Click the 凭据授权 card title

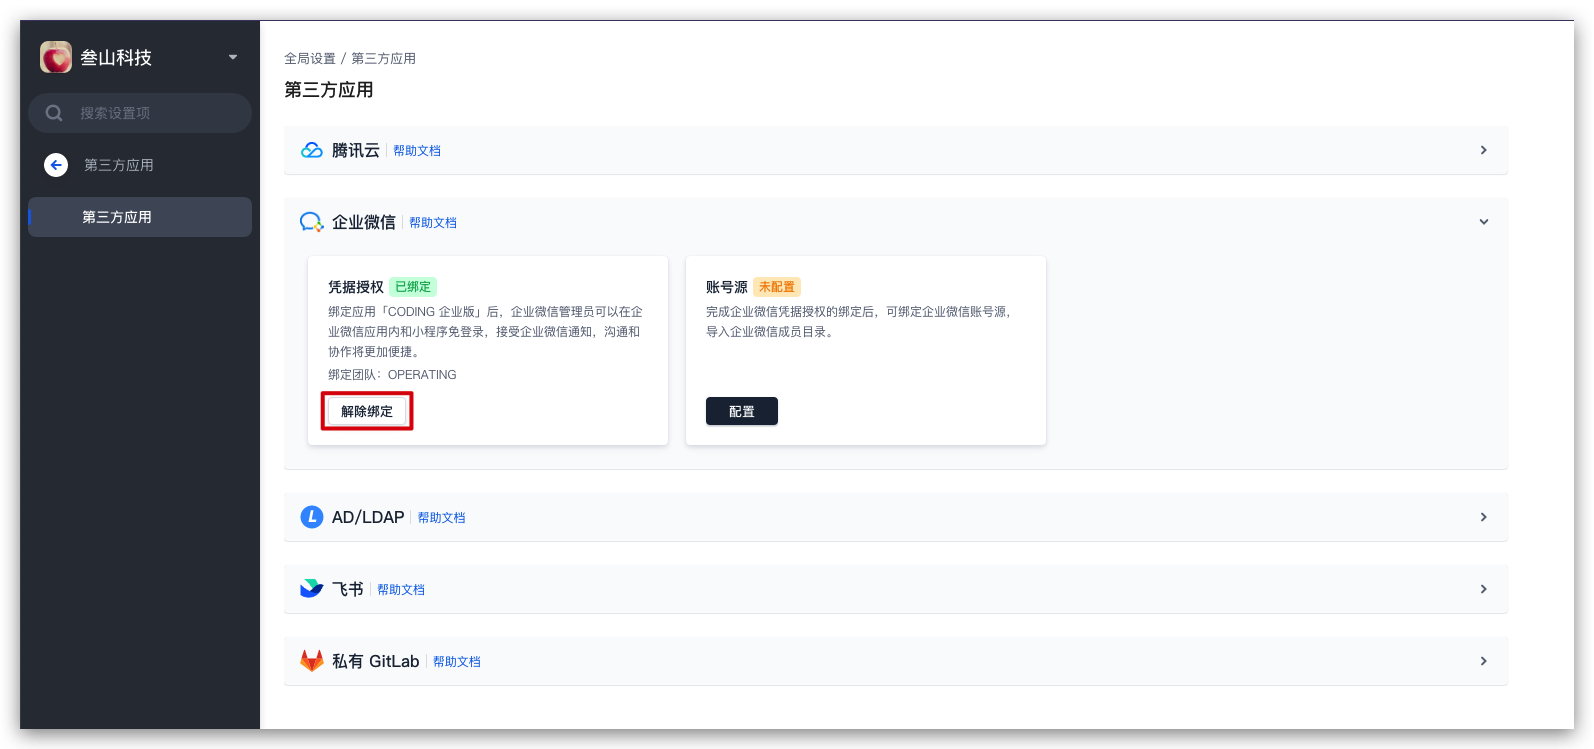[356, 287]
